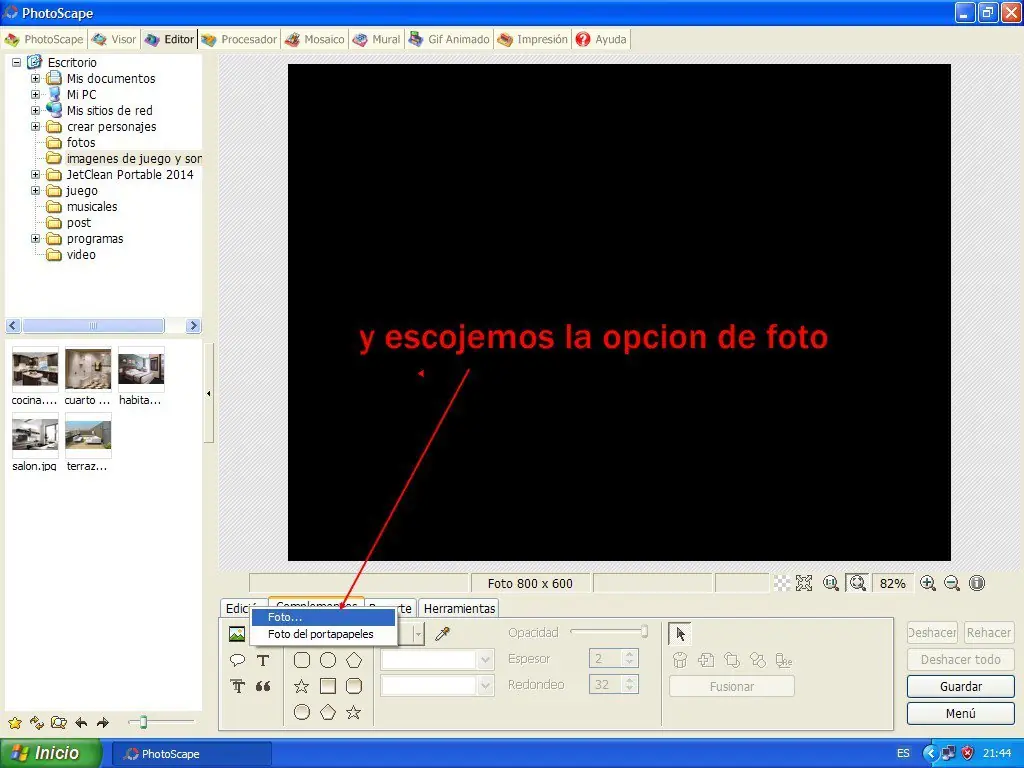Click the Rehacer button

tap(989, 632)
